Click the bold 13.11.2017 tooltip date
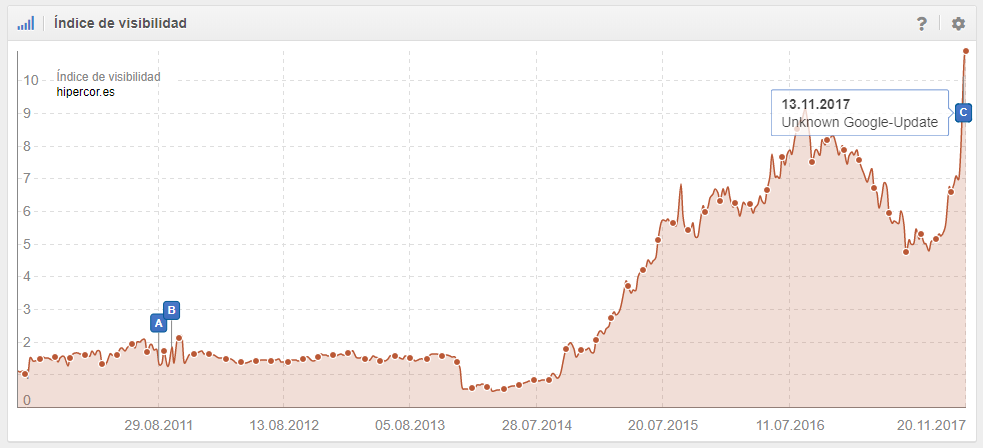Viewport: 983px width, 448px height. (815, 103)
